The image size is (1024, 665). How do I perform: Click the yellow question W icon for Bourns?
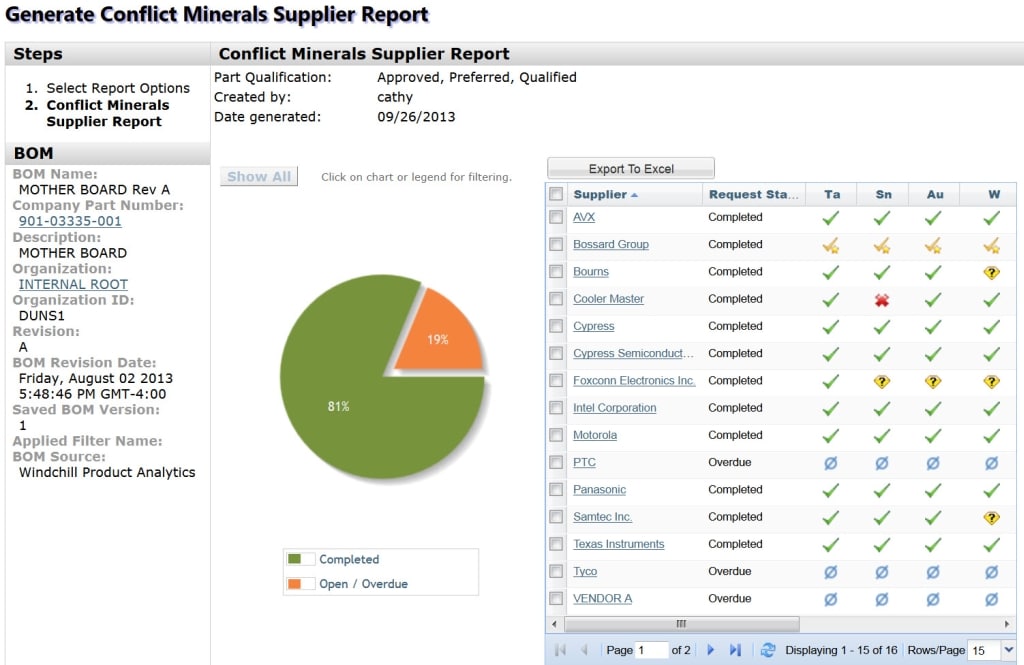click(x=991, y=272)
